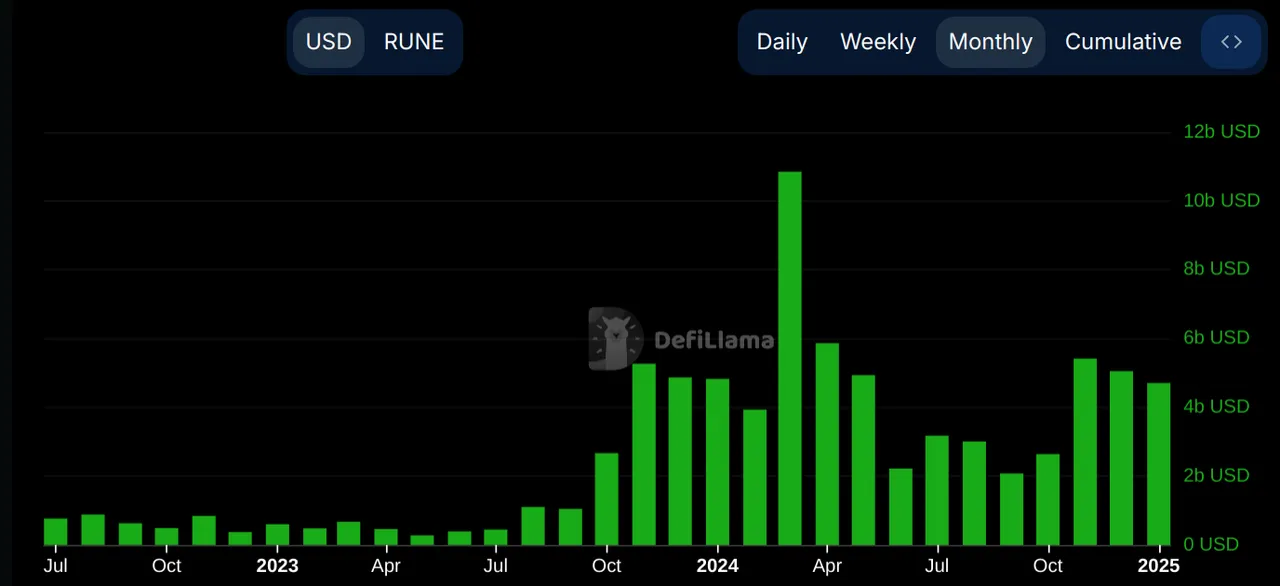Select the Monthly interval tab

990,42
